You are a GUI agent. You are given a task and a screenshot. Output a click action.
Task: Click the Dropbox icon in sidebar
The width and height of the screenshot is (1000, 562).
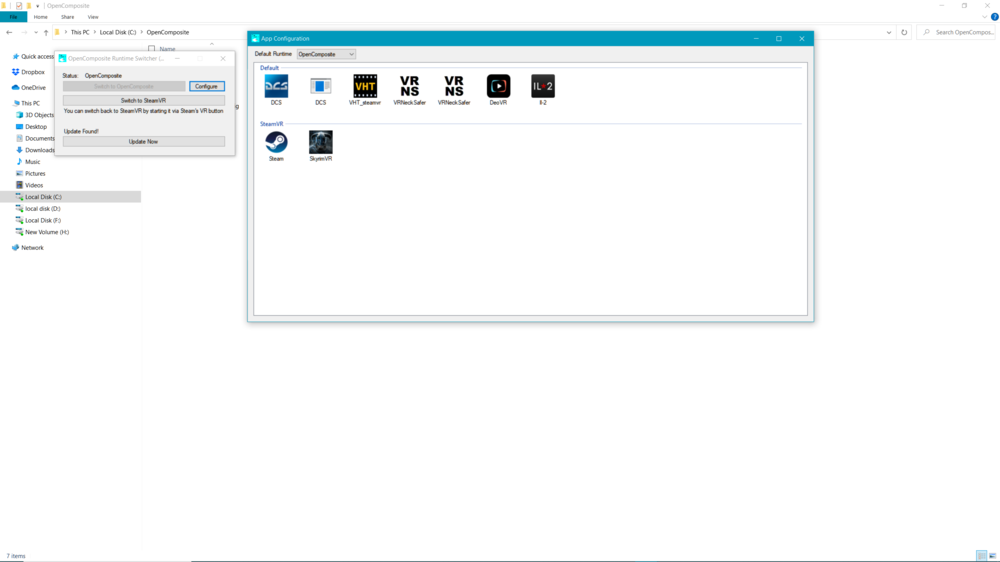coord(15,72)
